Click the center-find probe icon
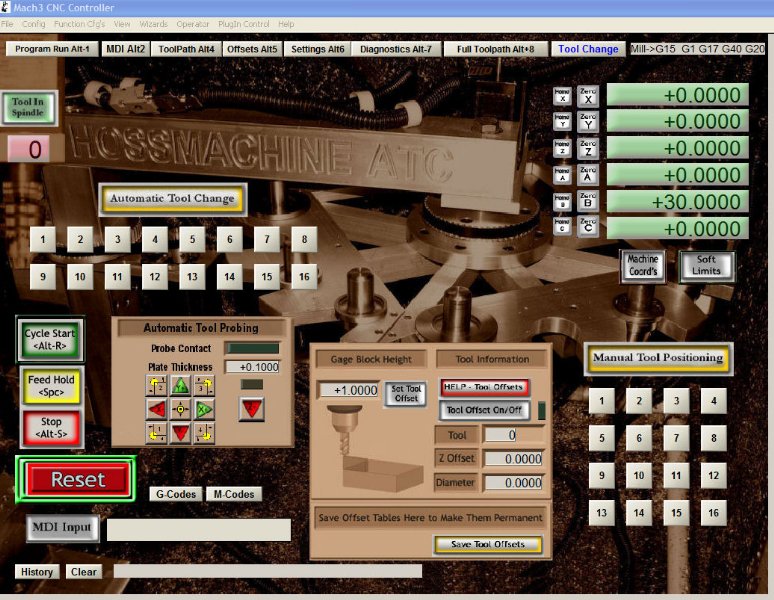 click(180, 409)
